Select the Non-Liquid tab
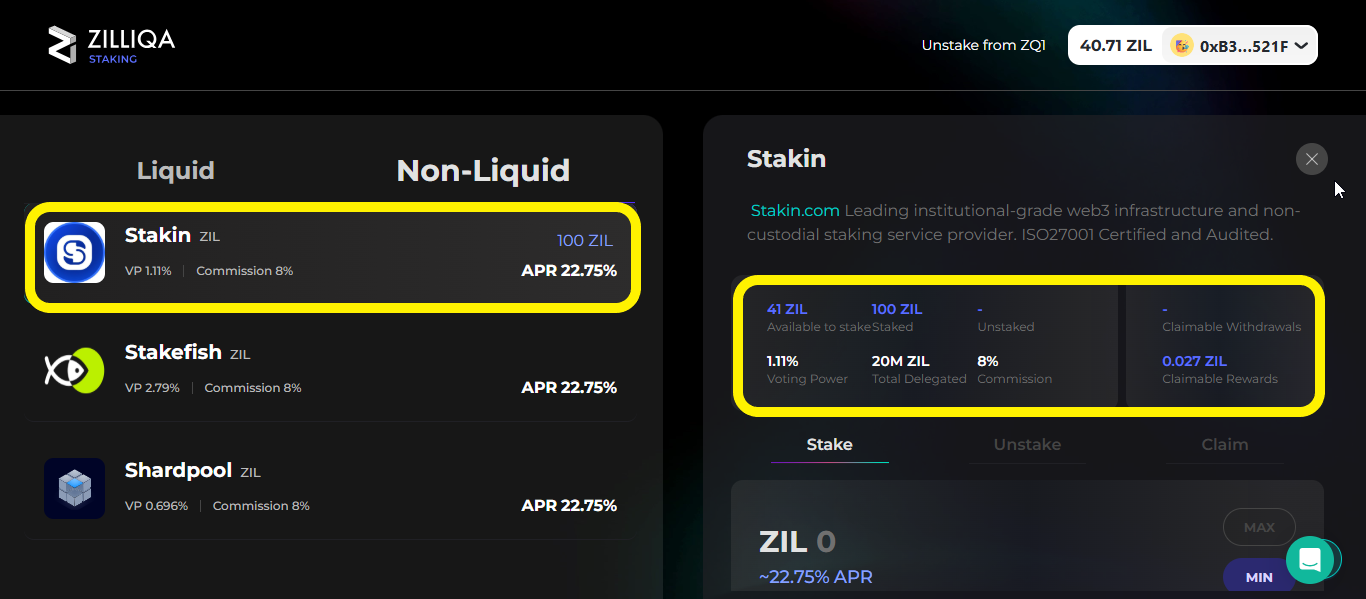 pos(483,170)
